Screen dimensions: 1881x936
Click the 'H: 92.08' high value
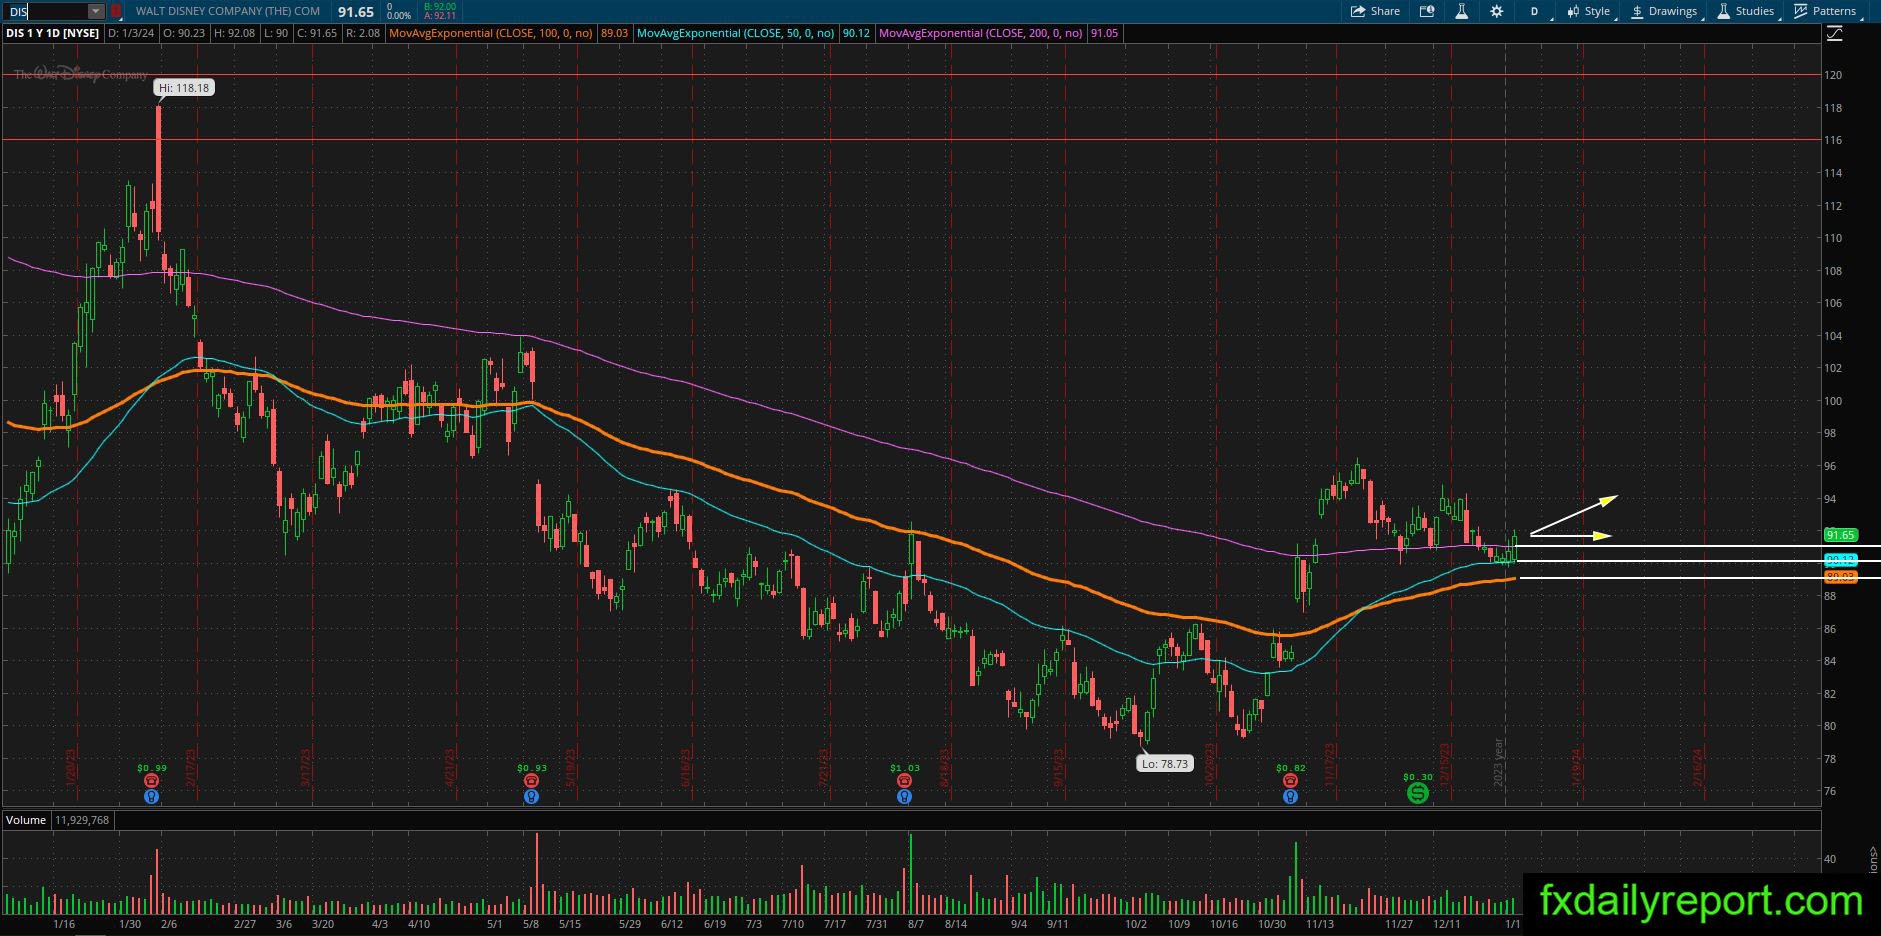click(x=235, y=33)
